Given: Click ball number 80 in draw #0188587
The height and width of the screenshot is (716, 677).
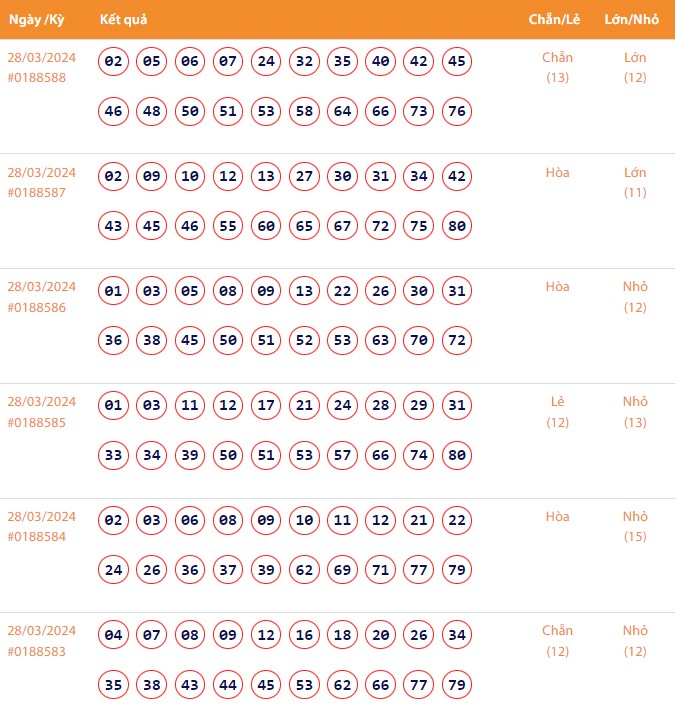Looking at the screenshot, I should 457,226.
